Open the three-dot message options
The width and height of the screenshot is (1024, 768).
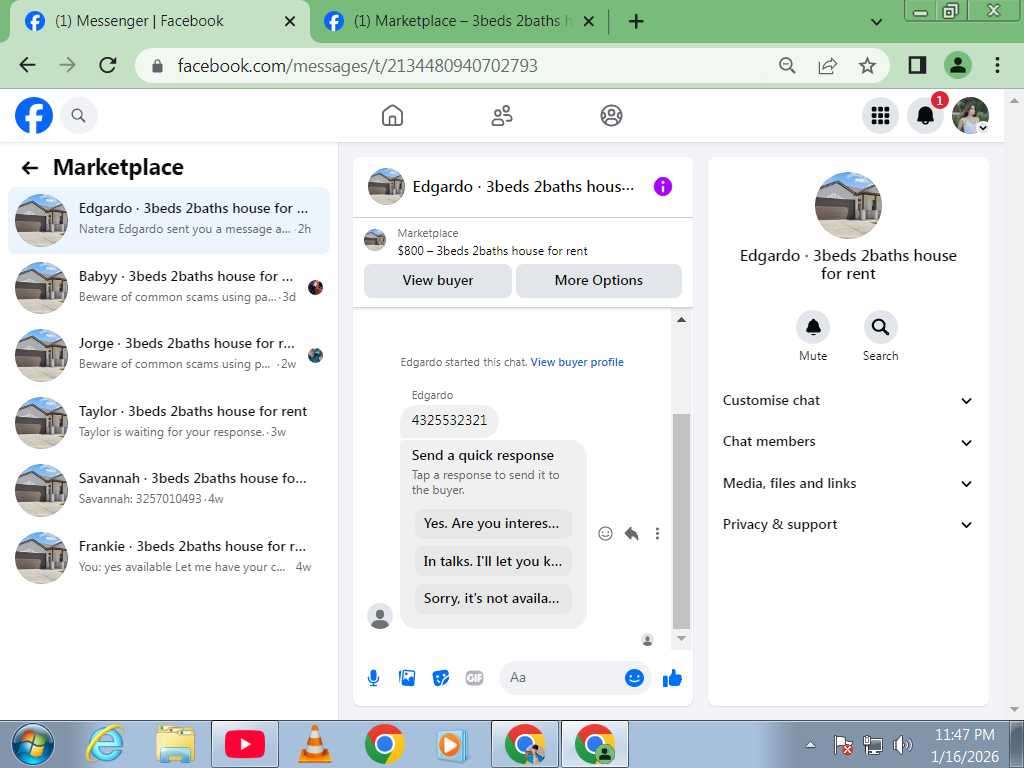(657, 534)
